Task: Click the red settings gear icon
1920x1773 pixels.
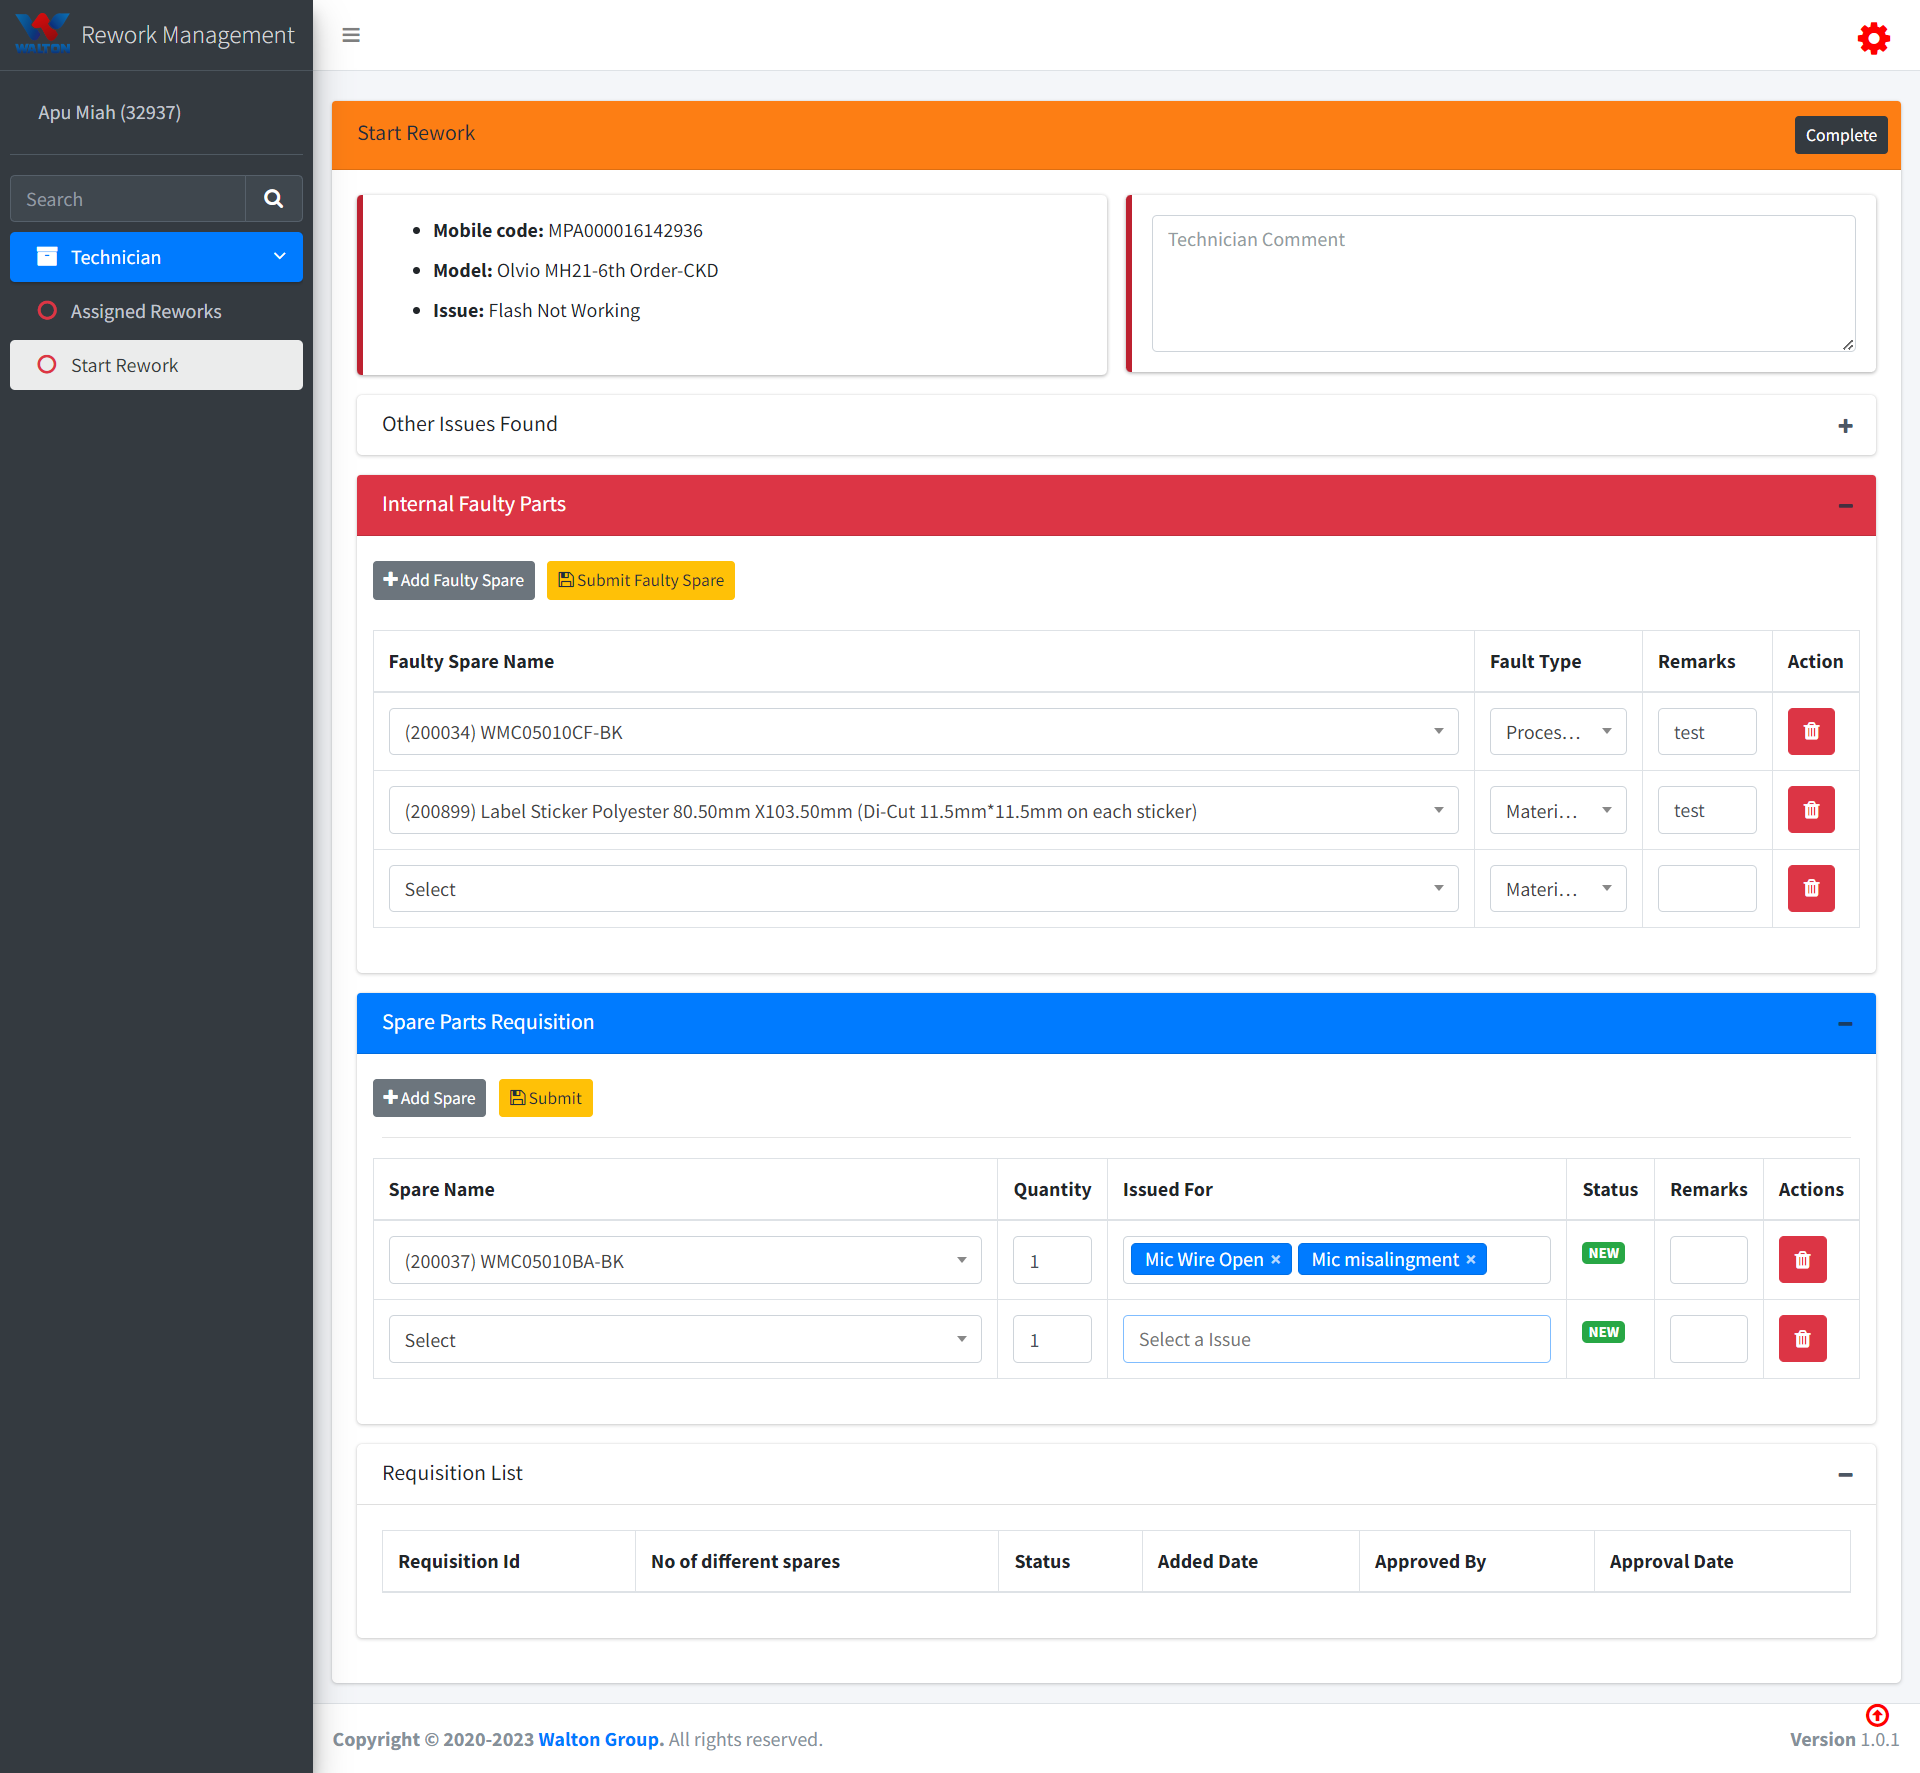Action: (1873, 38)
